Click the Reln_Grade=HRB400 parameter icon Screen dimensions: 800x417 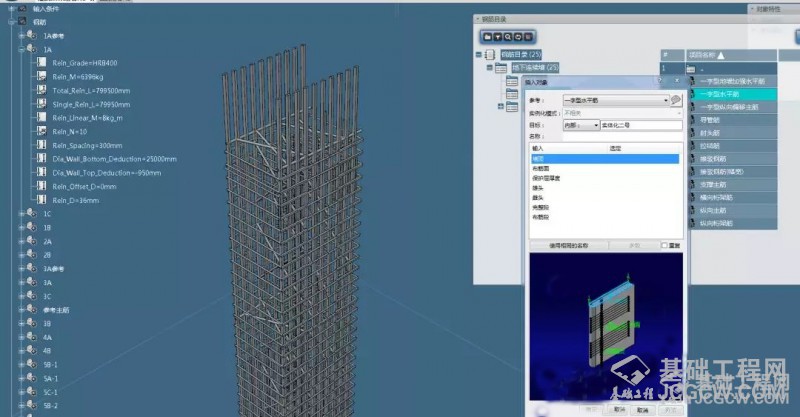pos(41,62)
